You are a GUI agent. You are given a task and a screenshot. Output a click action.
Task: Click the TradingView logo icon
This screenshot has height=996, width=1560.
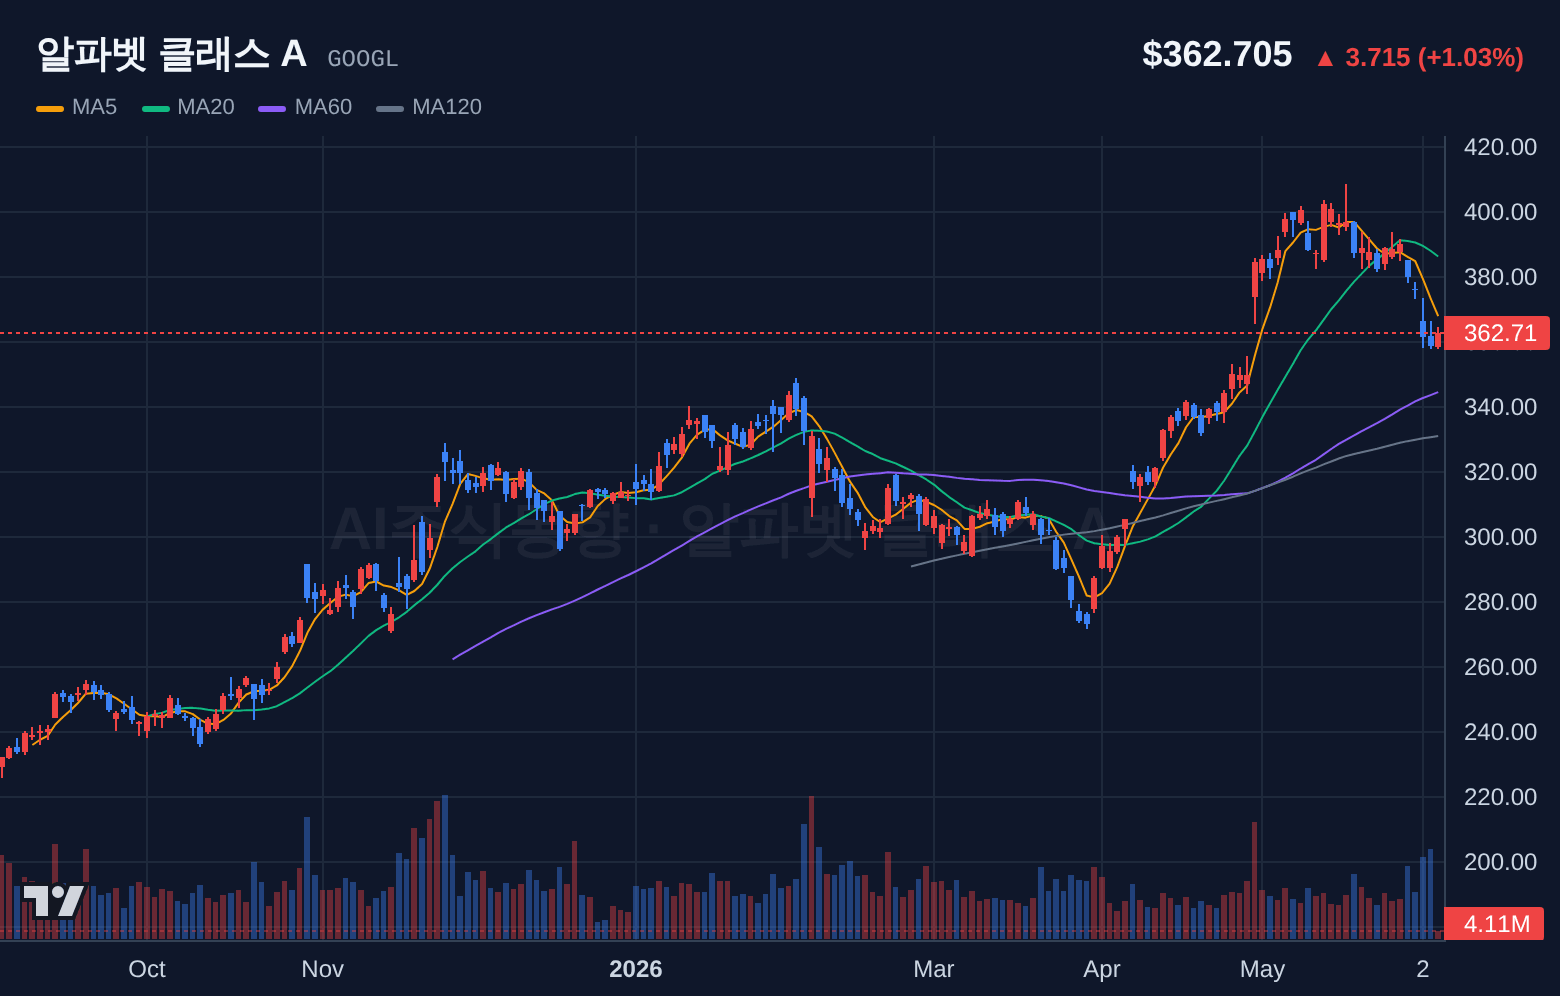[x=54, y=901]
